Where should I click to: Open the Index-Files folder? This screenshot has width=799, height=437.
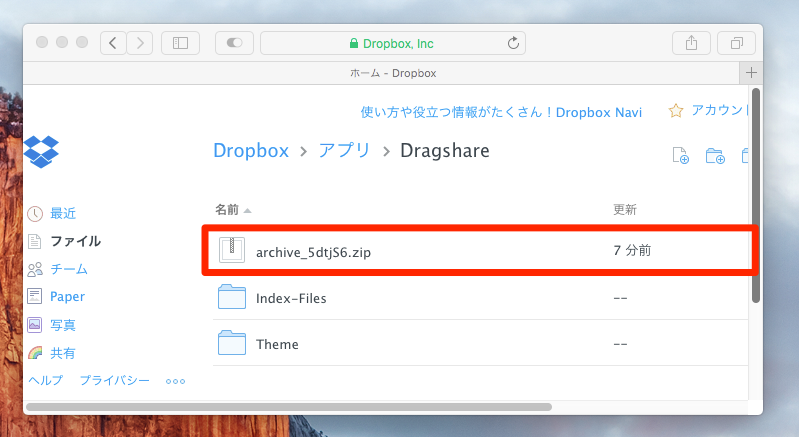coord(291,298)
